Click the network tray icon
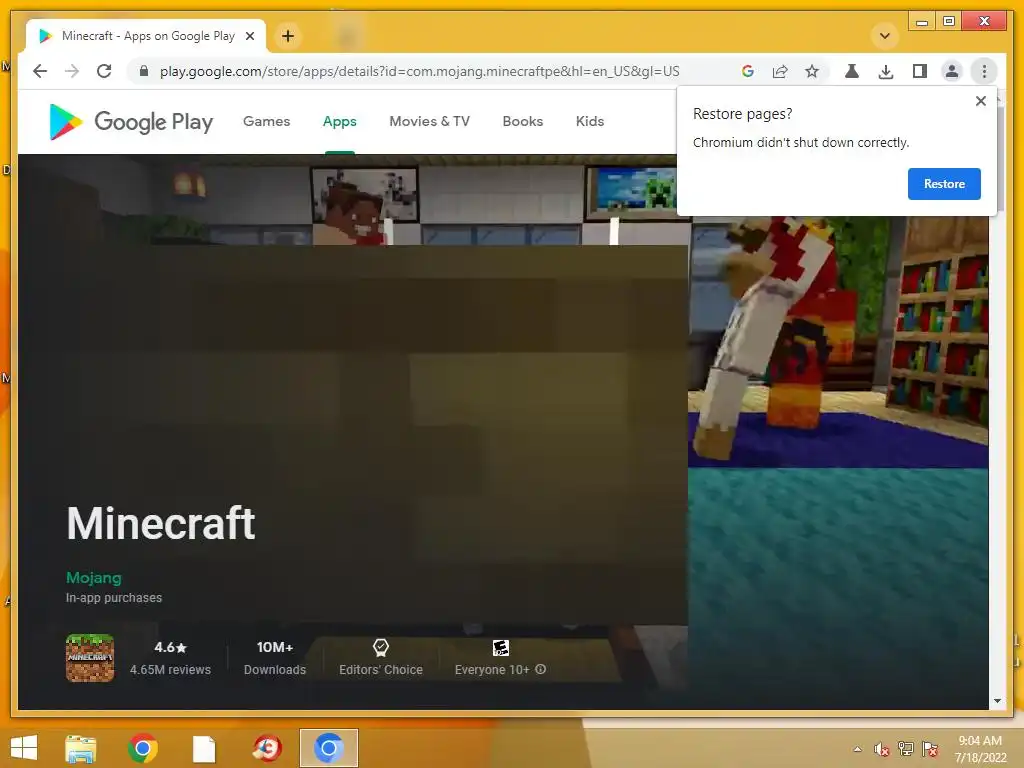The width and height of the screenshot is (1024, 768). (906, 748)
